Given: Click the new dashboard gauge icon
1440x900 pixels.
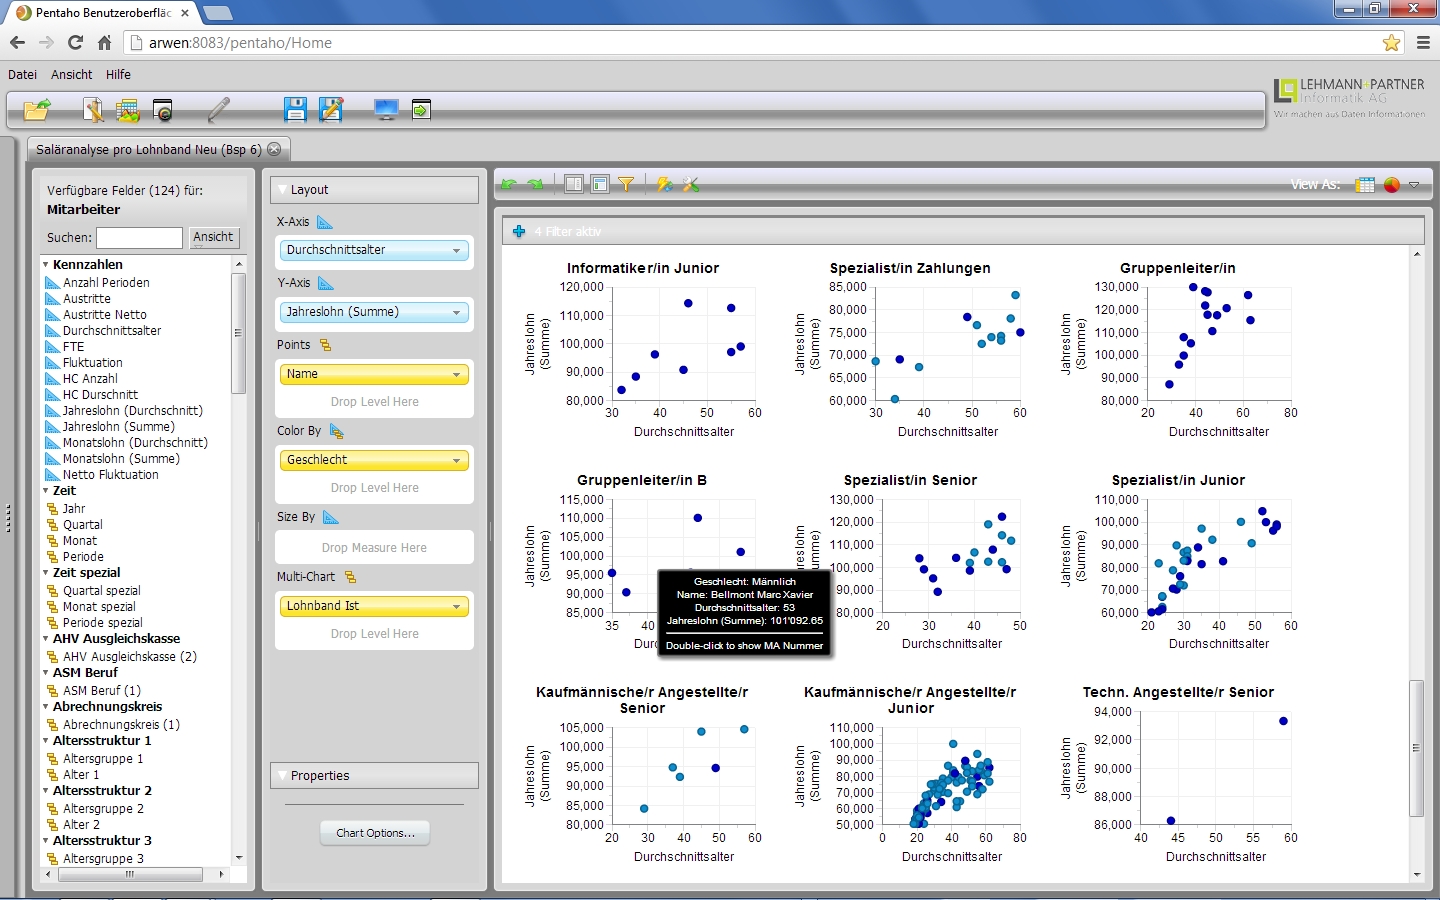Looking at the screenshot, I should [x=163, y=110].
